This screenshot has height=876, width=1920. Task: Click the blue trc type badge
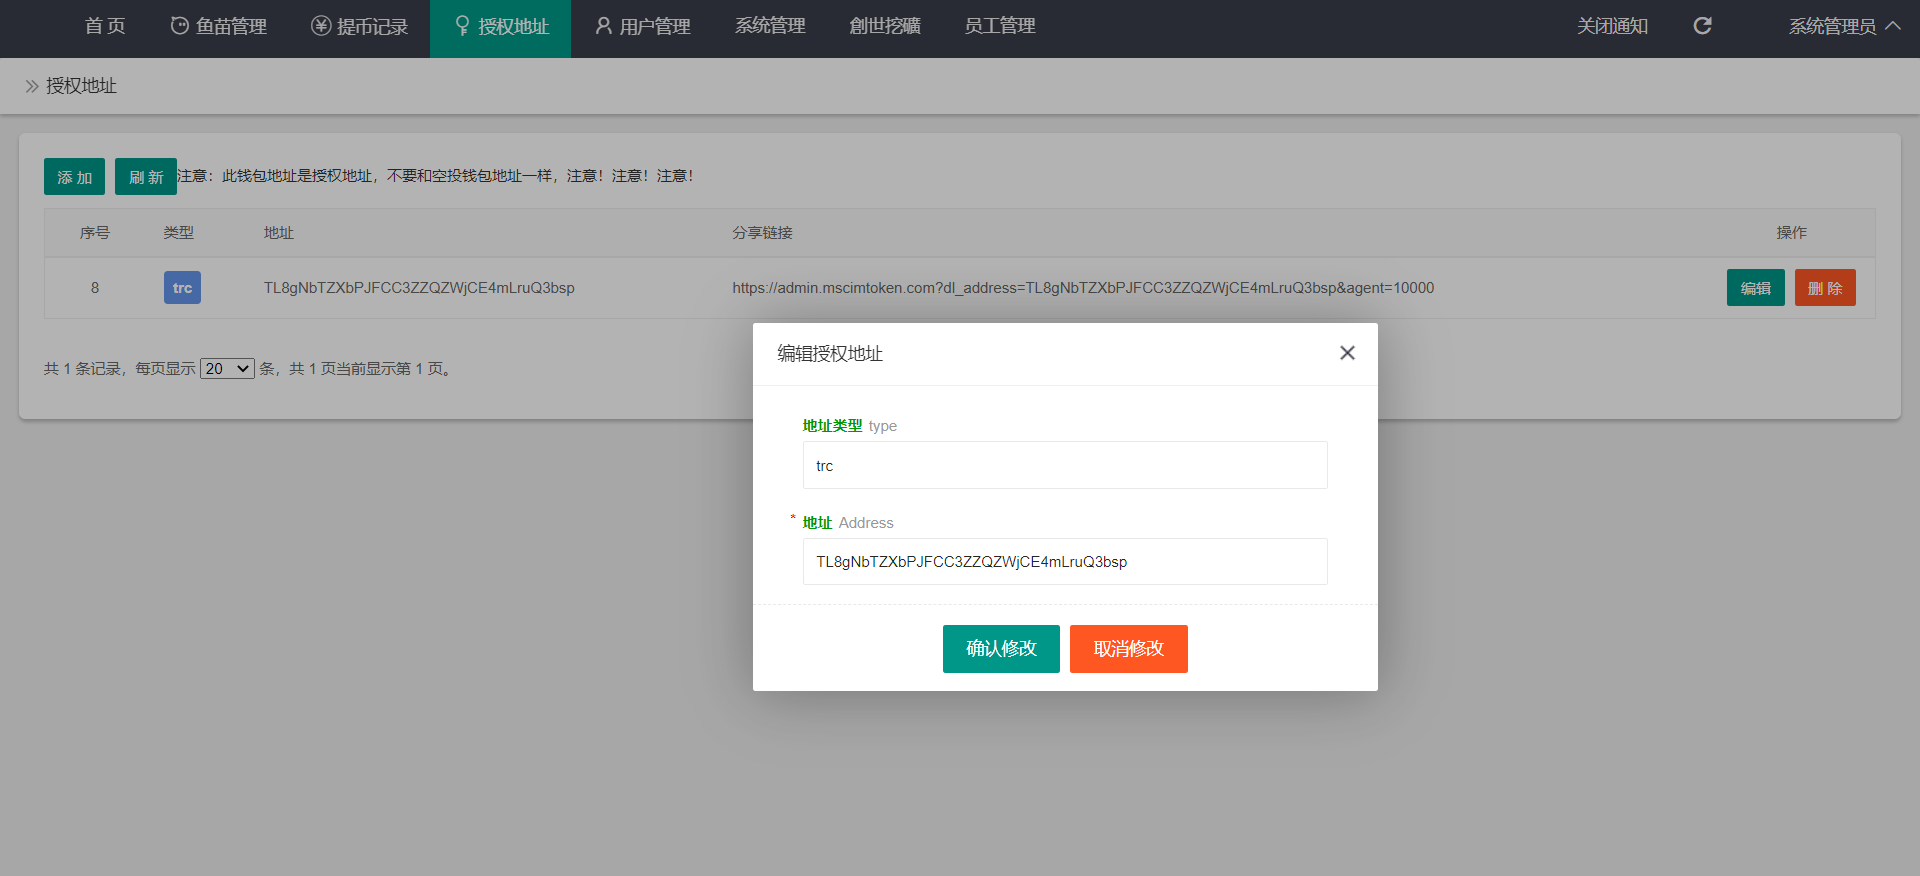pyautogui.click(x=182, y=288)
